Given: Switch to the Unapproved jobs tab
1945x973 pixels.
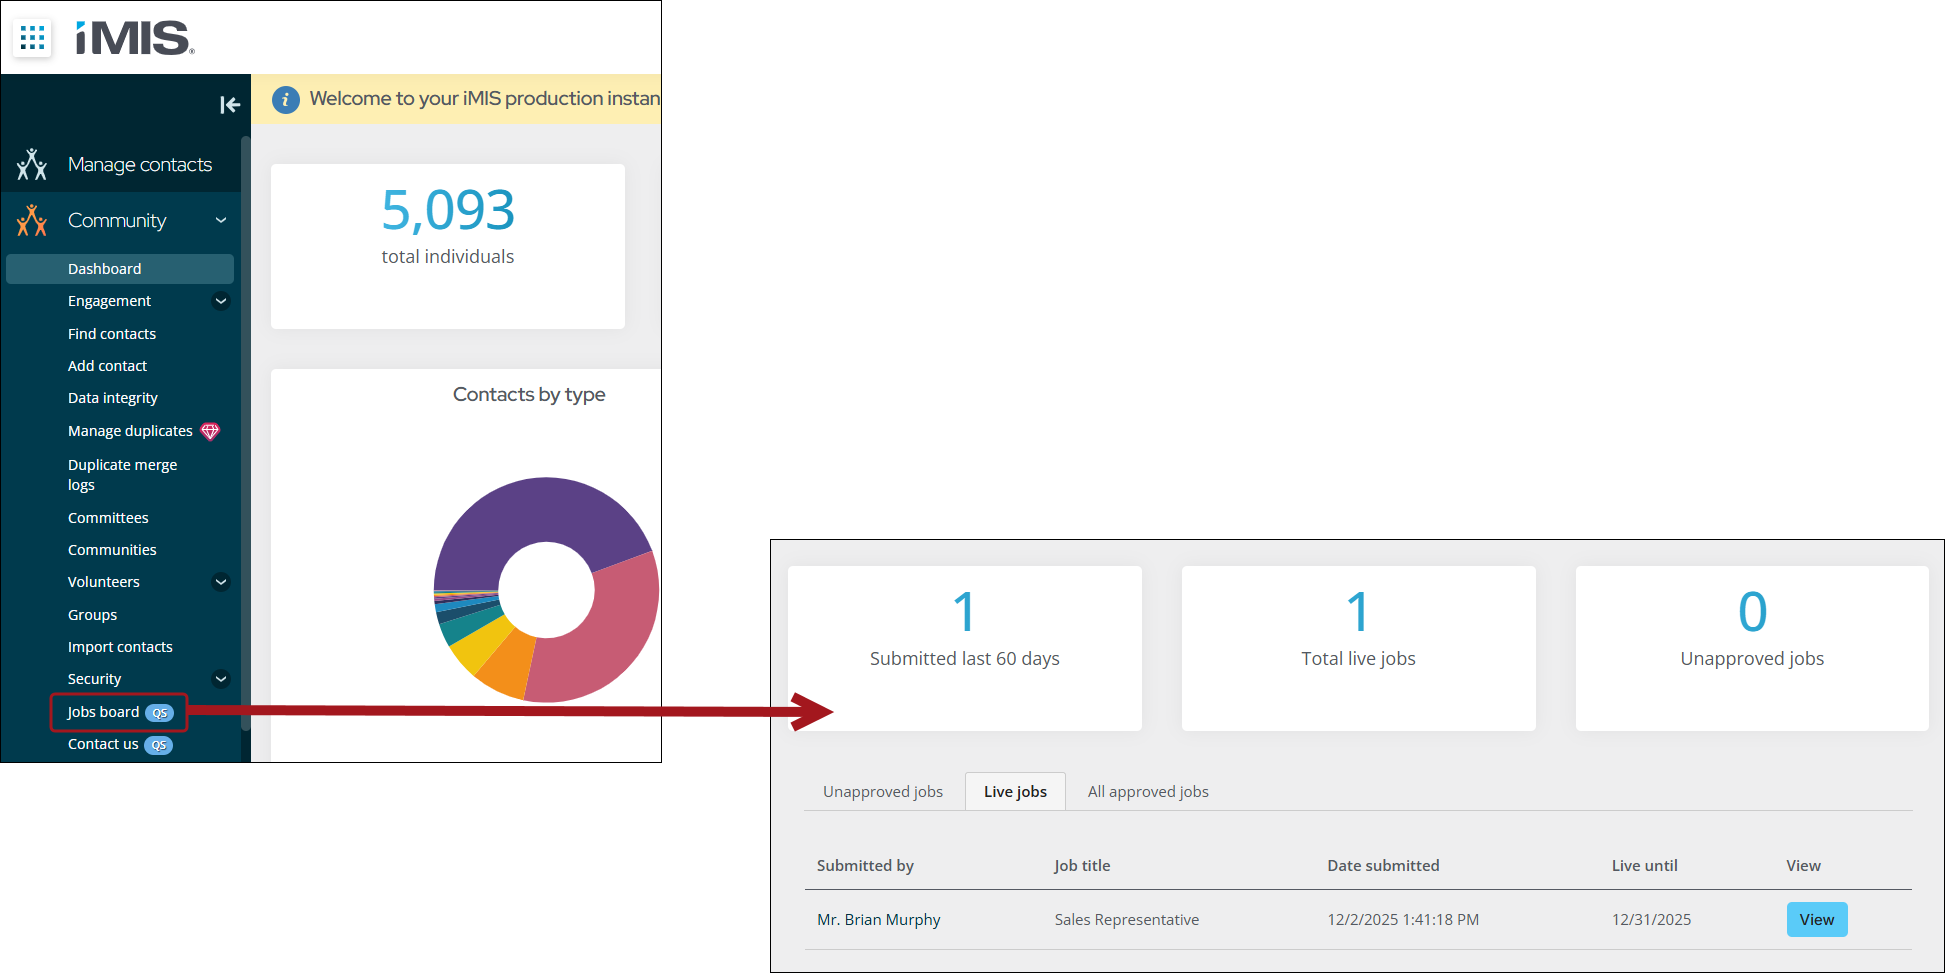Looking at the screenshot, I should [x=882, y=792].
